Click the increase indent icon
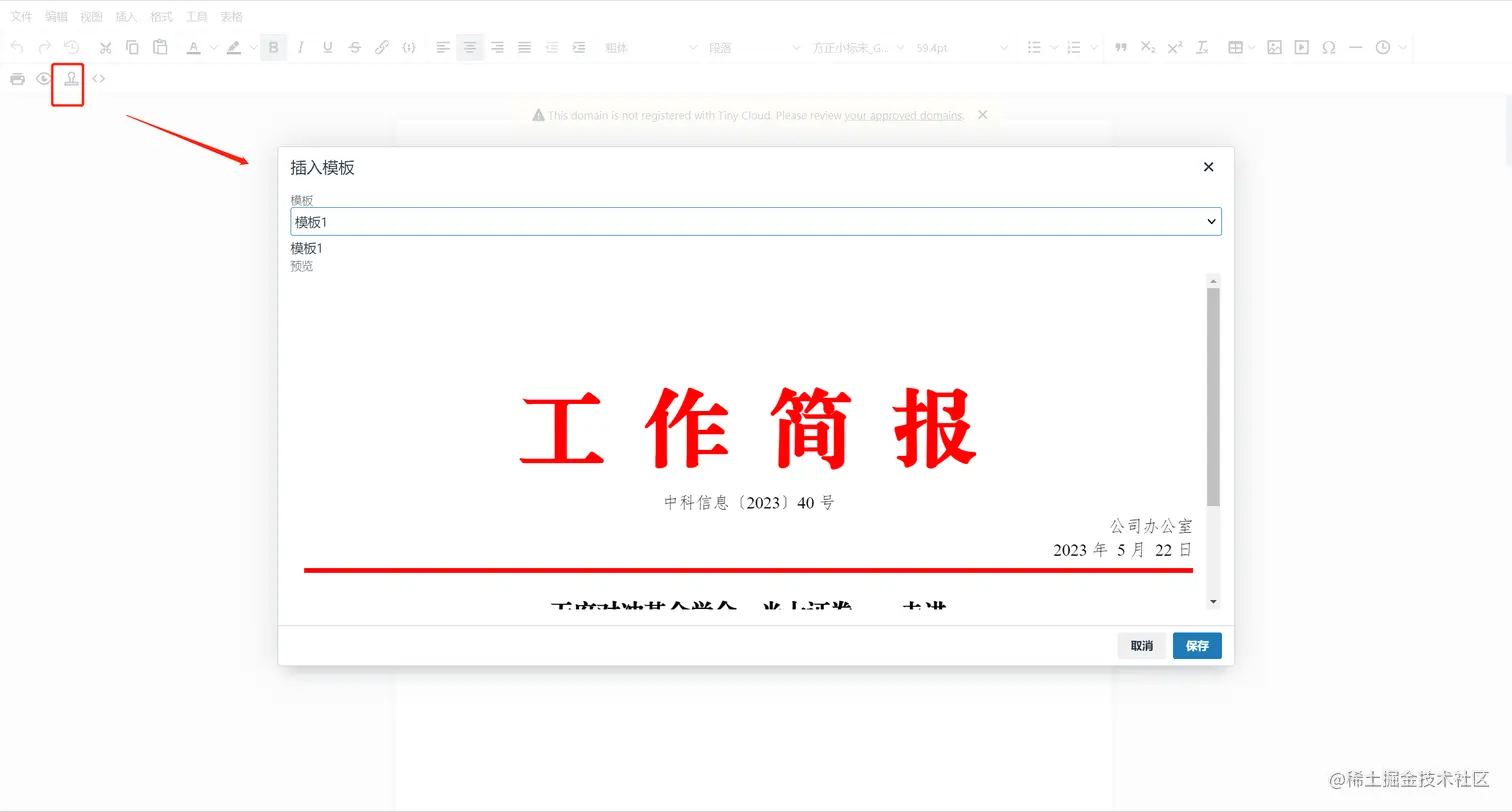The height and width of the screenshot is (812, 1512). coord(579,47)
